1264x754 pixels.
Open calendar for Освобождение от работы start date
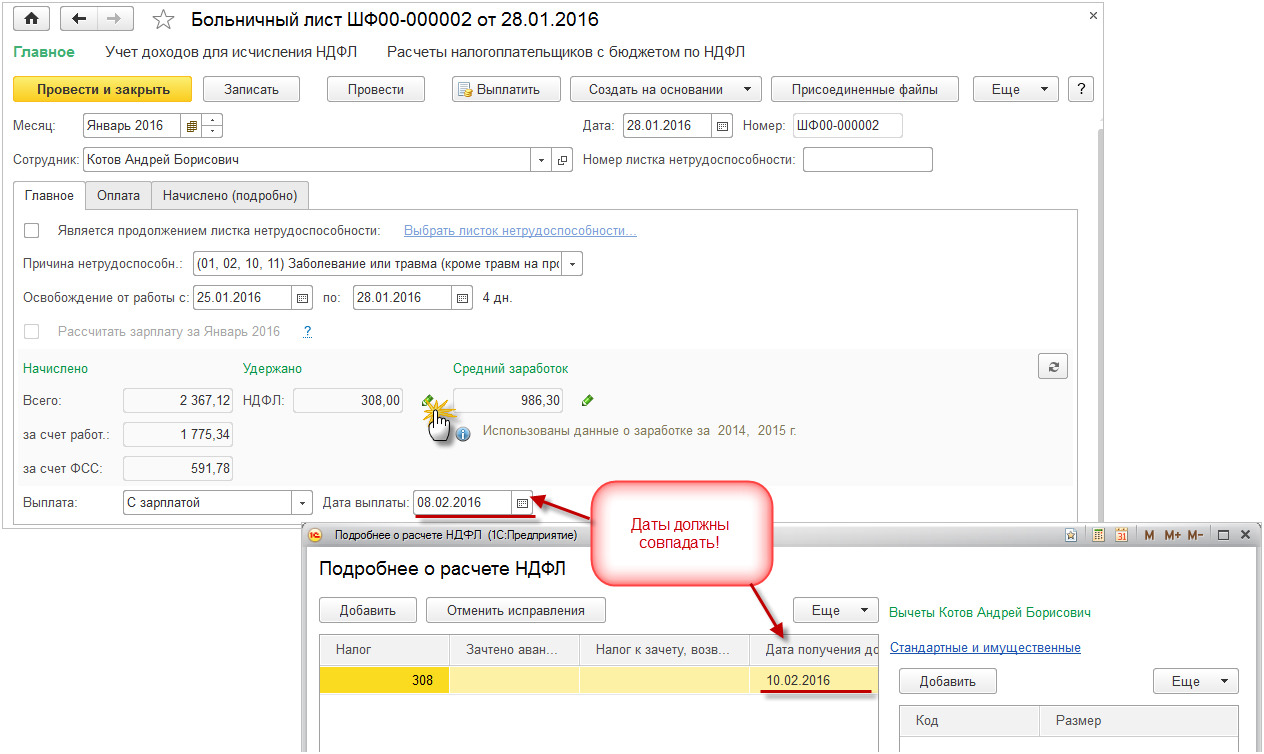[303, 298]
